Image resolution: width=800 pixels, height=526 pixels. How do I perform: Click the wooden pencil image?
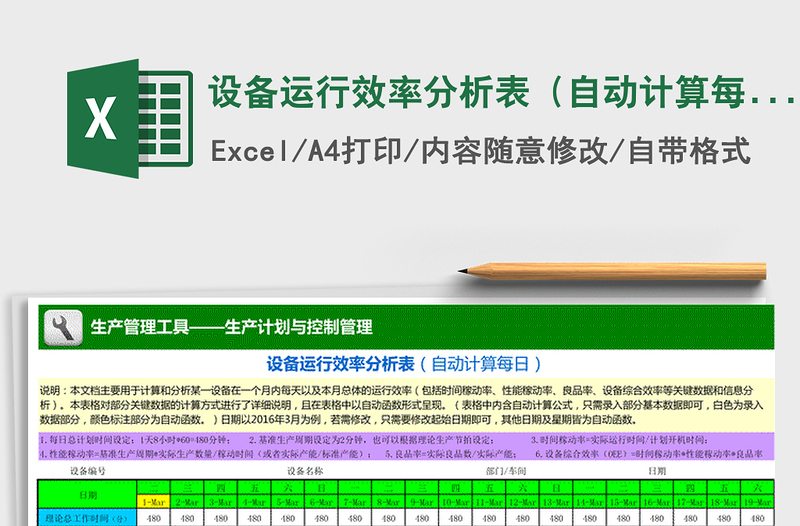(612, 271)
